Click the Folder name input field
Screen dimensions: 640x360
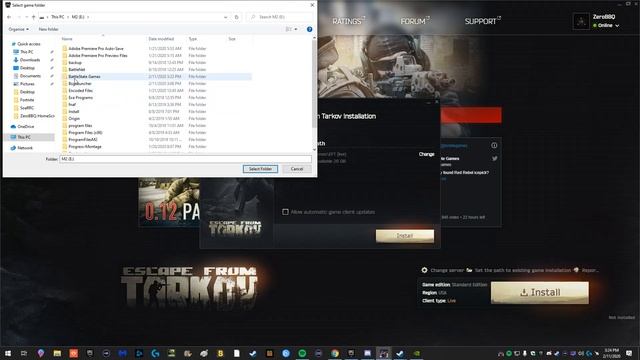point(186,159)
